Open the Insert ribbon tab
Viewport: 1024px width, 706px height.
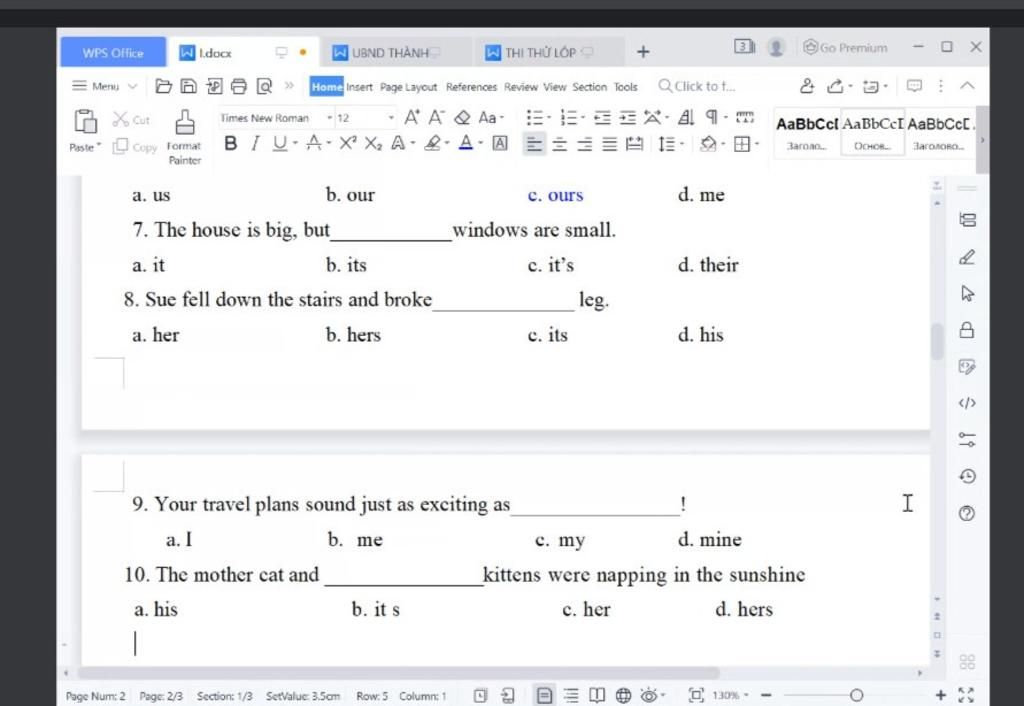pos(359,87)
